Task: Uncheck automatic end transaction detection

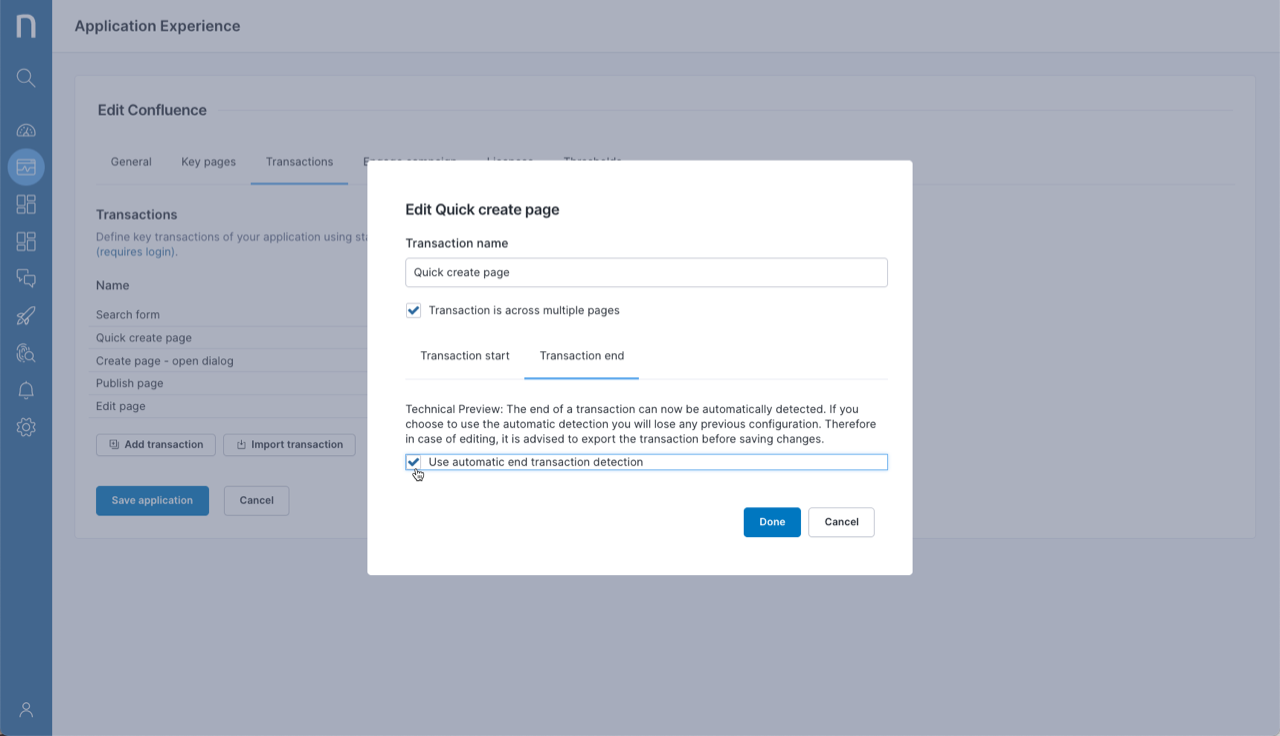Action: [x=413, y=461]
